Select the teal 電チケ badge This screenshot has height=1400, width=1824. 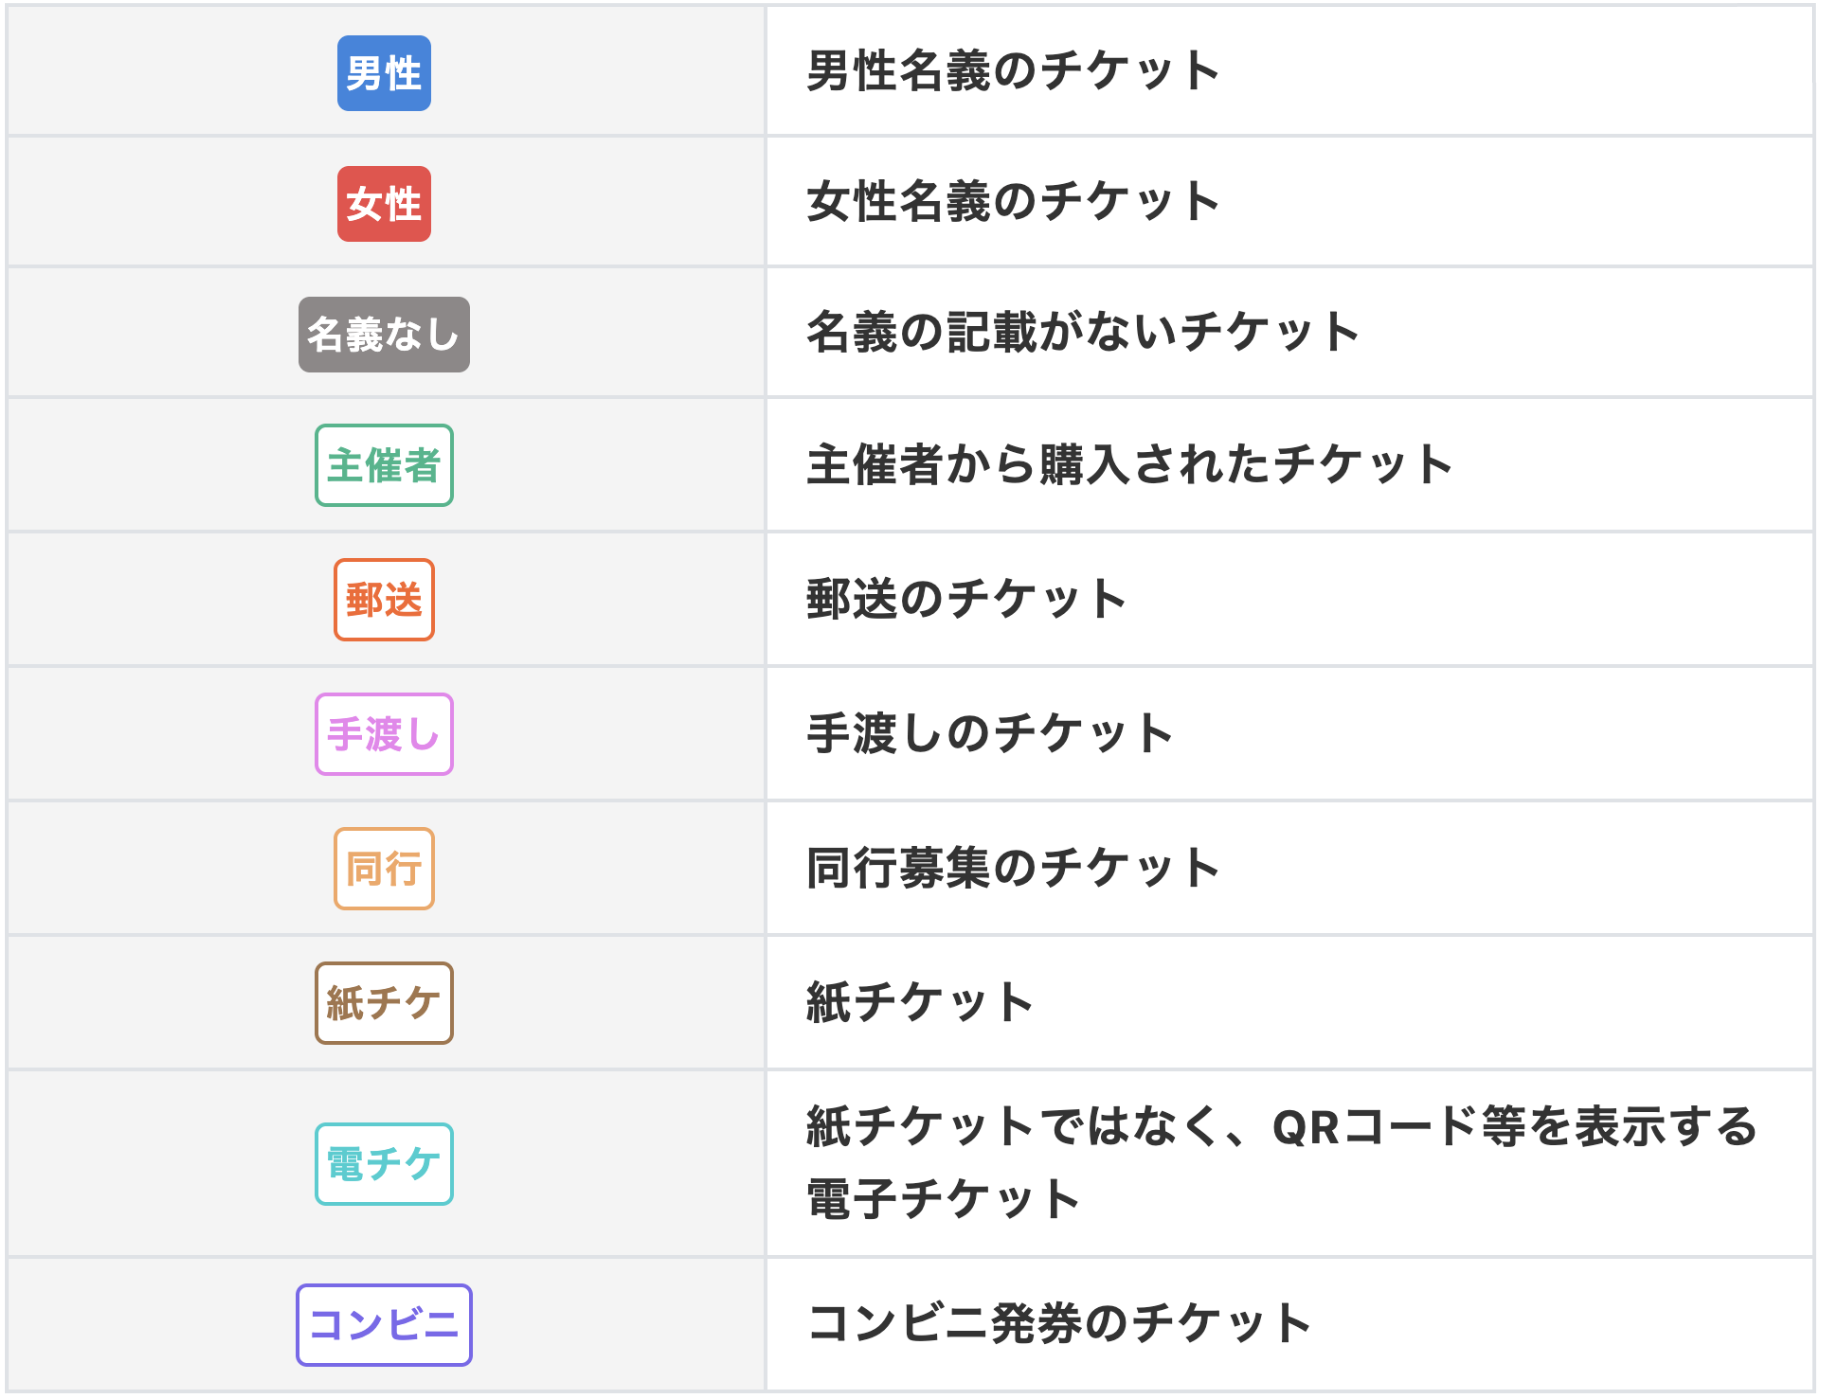[x=384, y=1164]
